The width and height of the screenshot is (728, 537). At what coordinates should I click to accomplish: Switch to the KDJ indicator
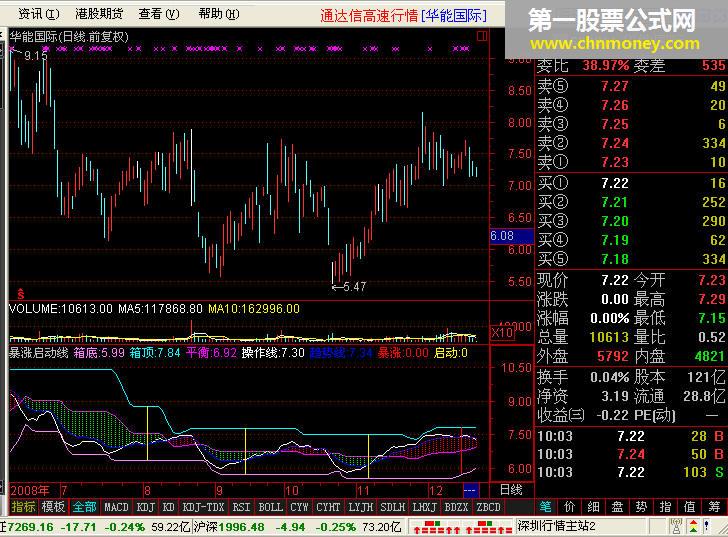145,507
